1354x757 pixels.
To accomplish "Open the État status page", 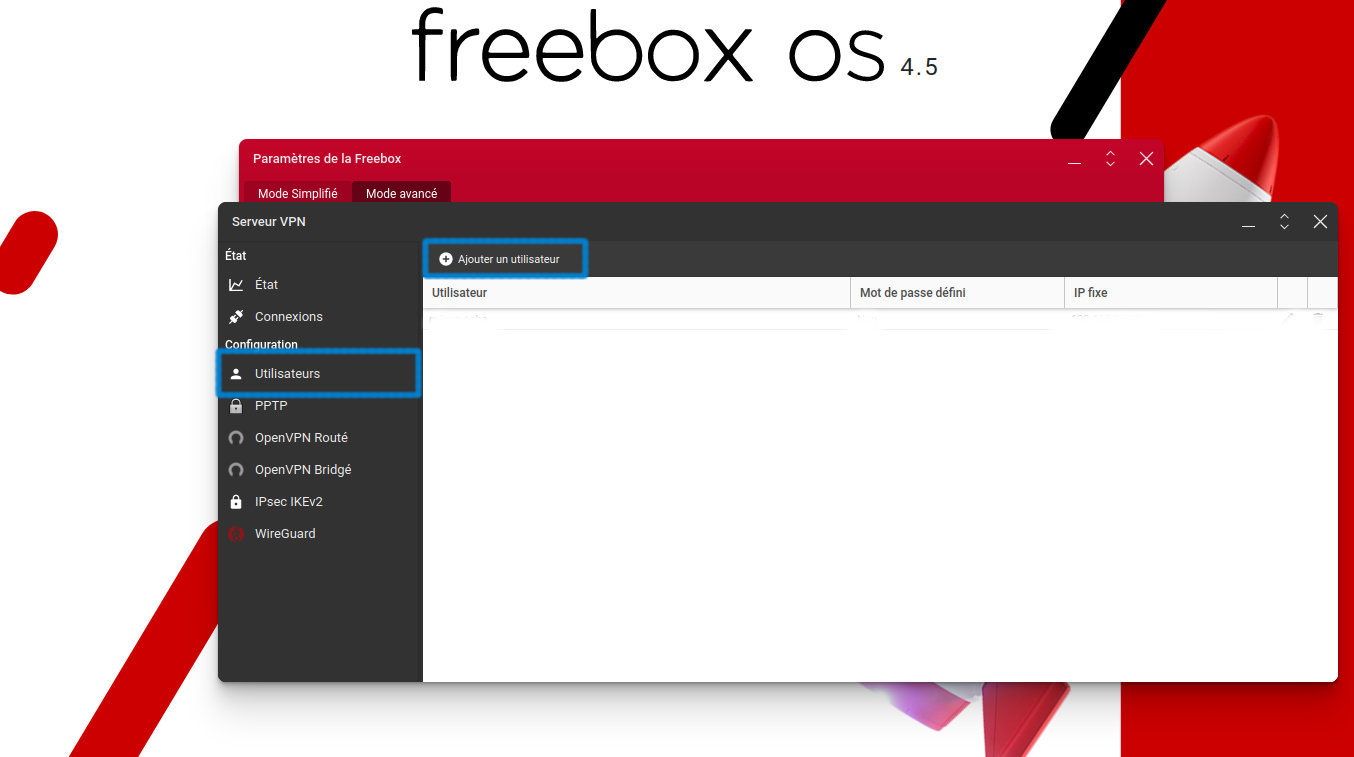I will [x=320, y=285].
